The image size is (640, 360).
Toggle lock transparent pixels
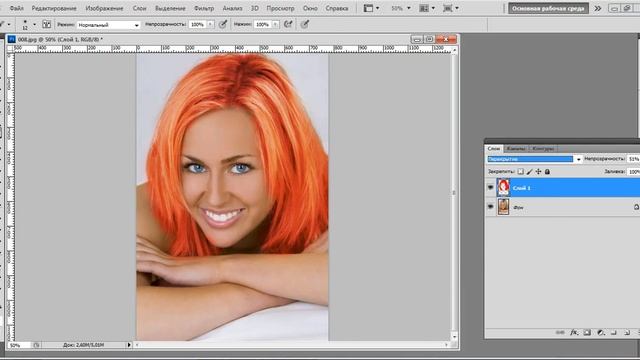[520, 172]
